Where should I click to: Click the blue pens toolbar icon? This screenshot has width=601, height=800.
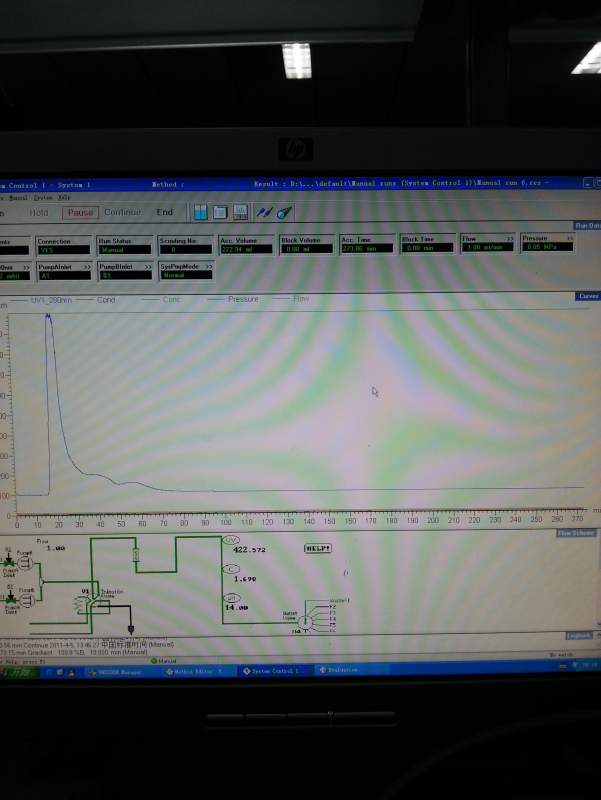(x=264, y=212)
